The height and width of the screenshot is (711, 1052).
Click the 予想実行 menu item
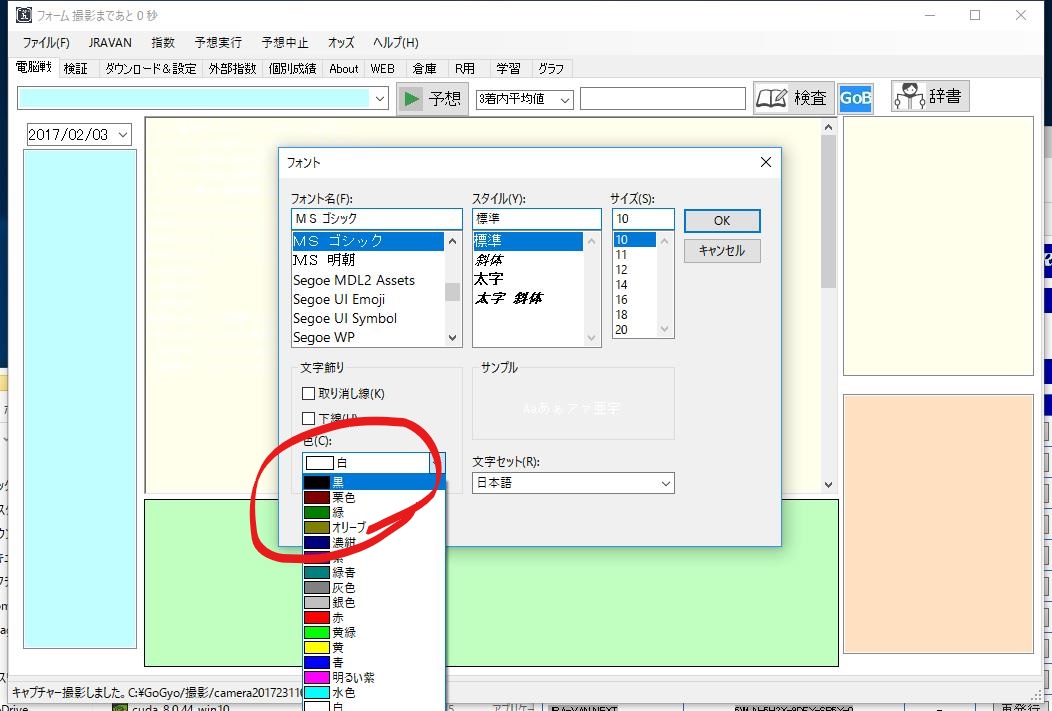(x=218, y=43)
